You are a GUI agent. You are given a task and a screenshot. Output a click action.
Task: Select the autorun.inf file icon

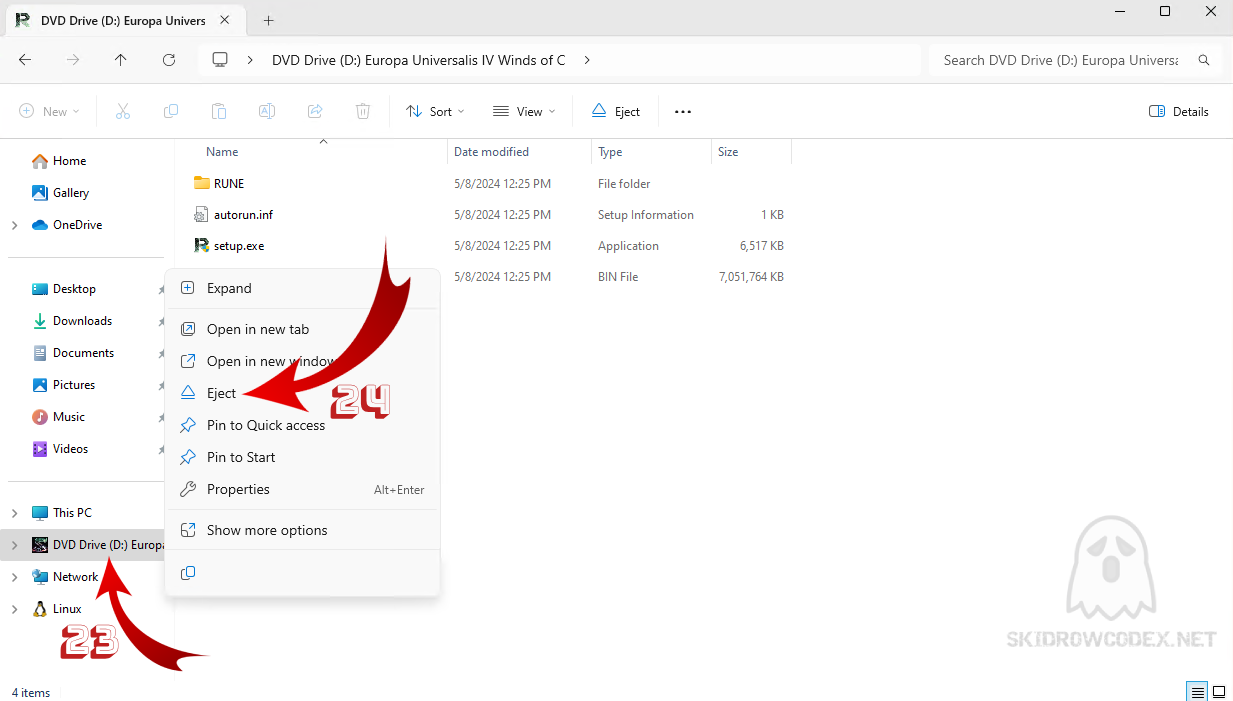(202, 215)
